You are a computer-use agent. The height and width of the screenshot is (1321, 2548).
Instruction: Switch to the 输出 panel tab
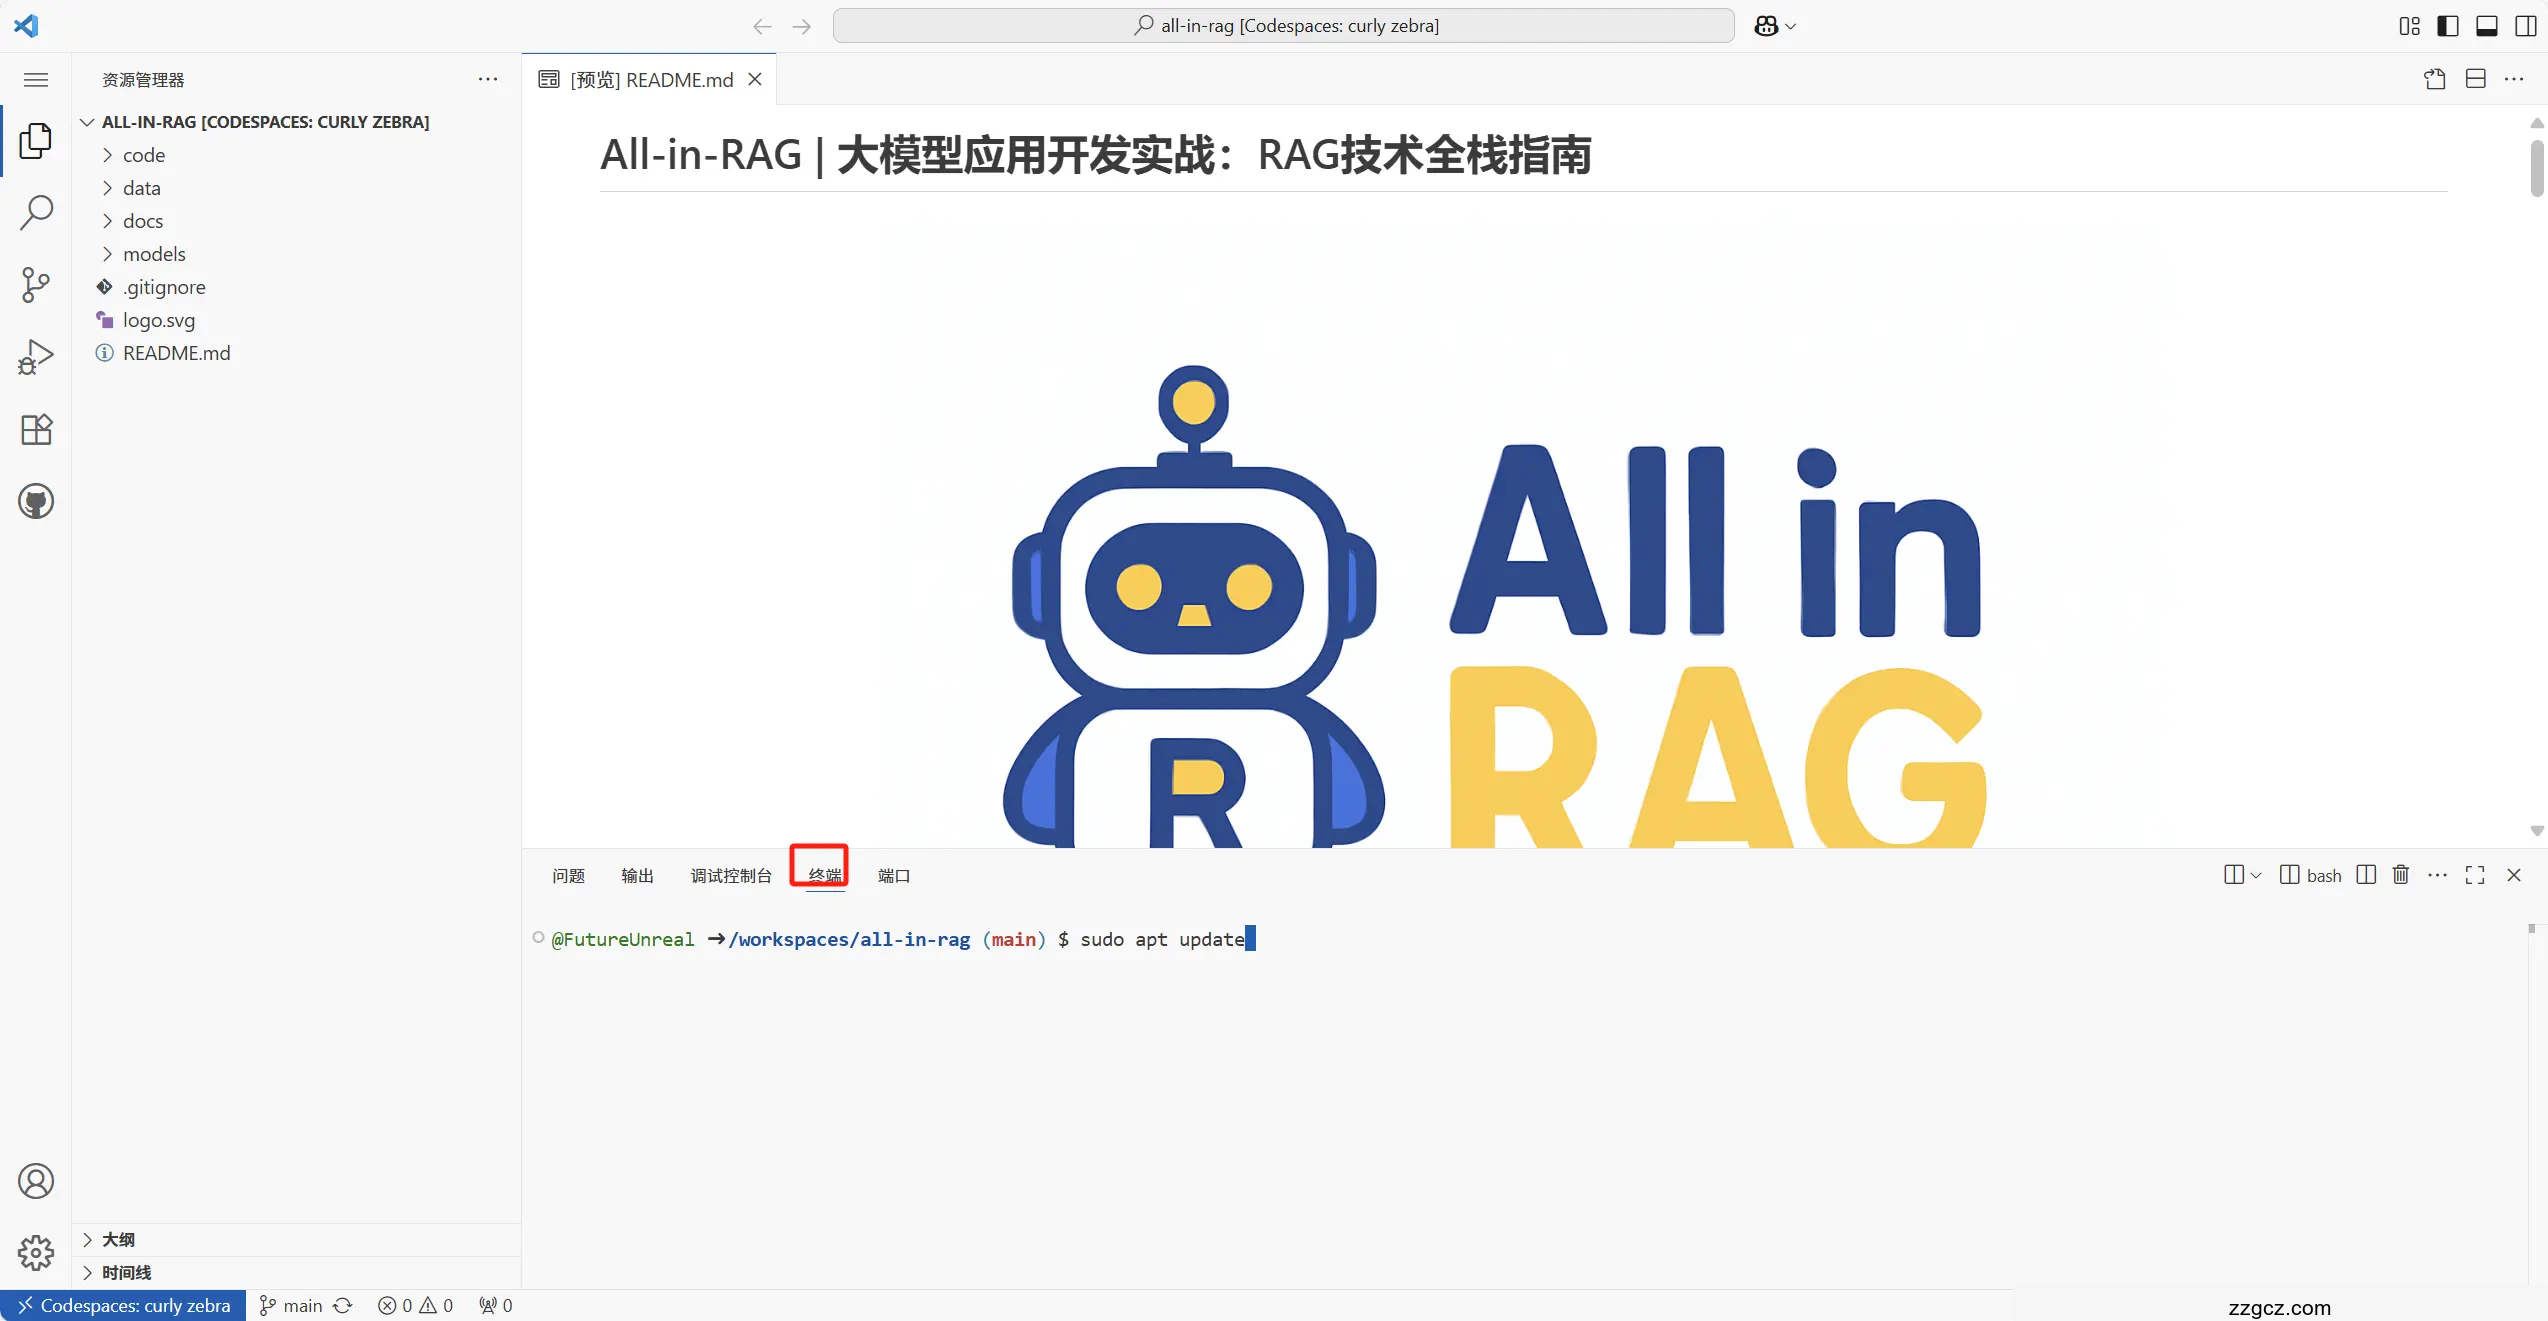[x=636, y=875]
